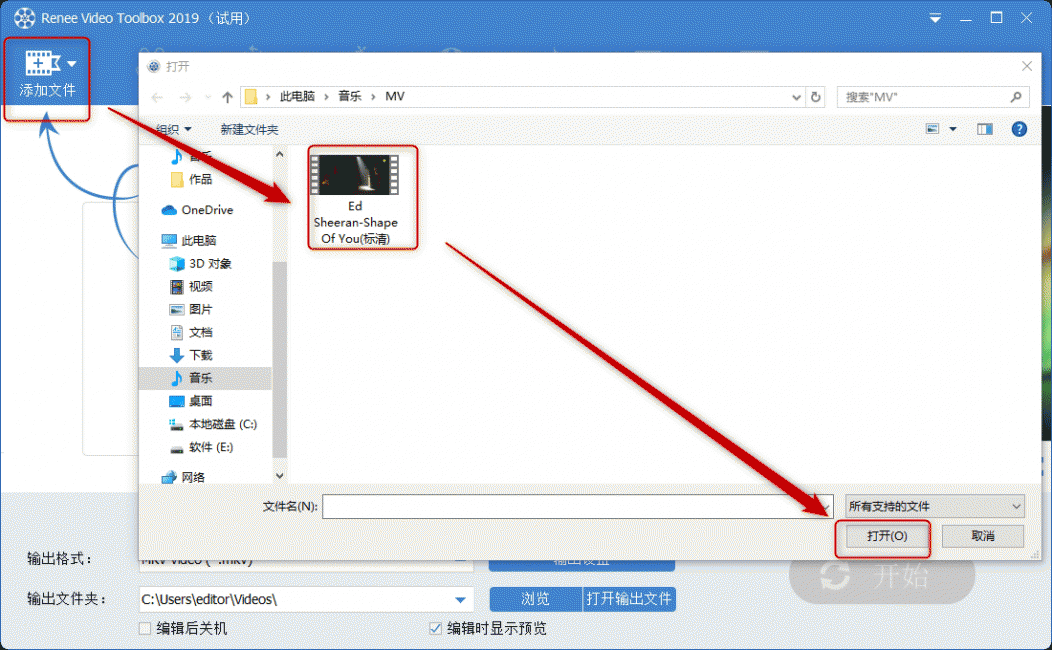Select 图片 in the navigation tree
The image size is (1052, 650).
pos(191,309)
